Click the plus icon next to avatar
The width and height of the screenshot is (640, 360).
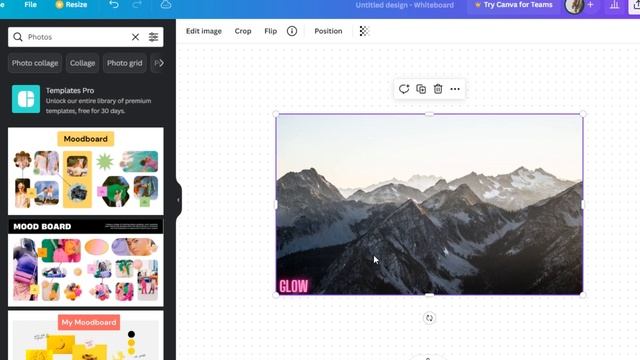[591, 5]
